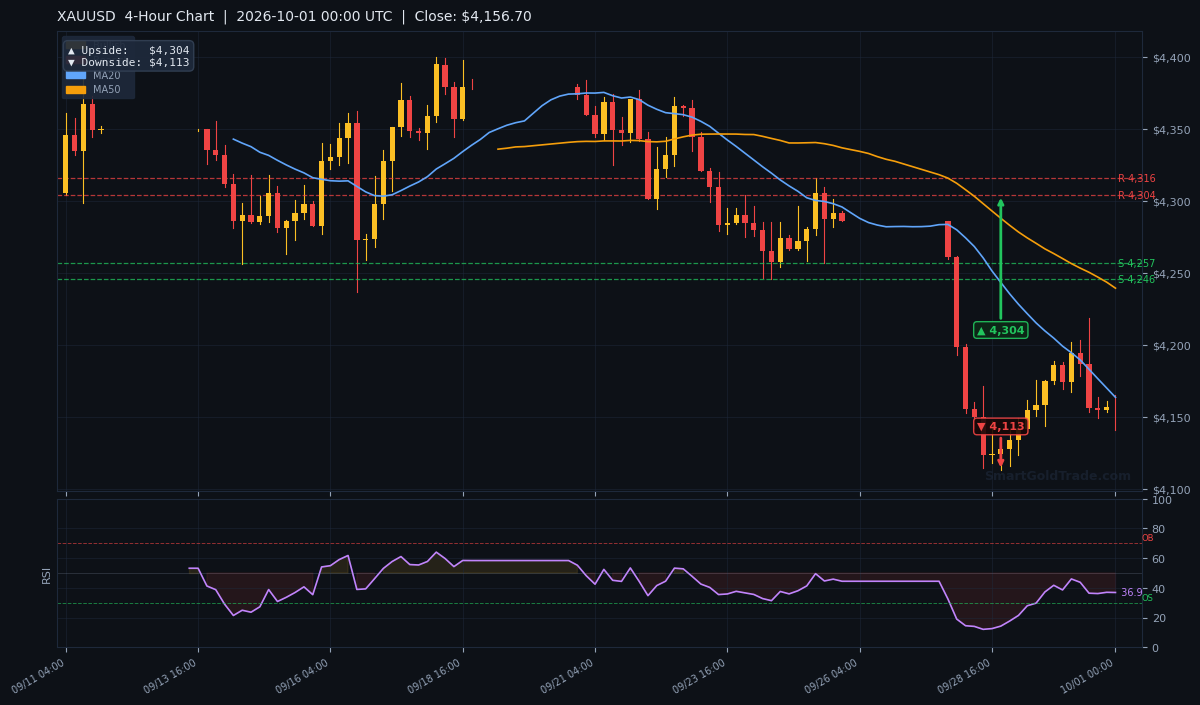
Task: Click the red 4,113 downside target label
Action: pyautogui.click(x=1000, y=426)
